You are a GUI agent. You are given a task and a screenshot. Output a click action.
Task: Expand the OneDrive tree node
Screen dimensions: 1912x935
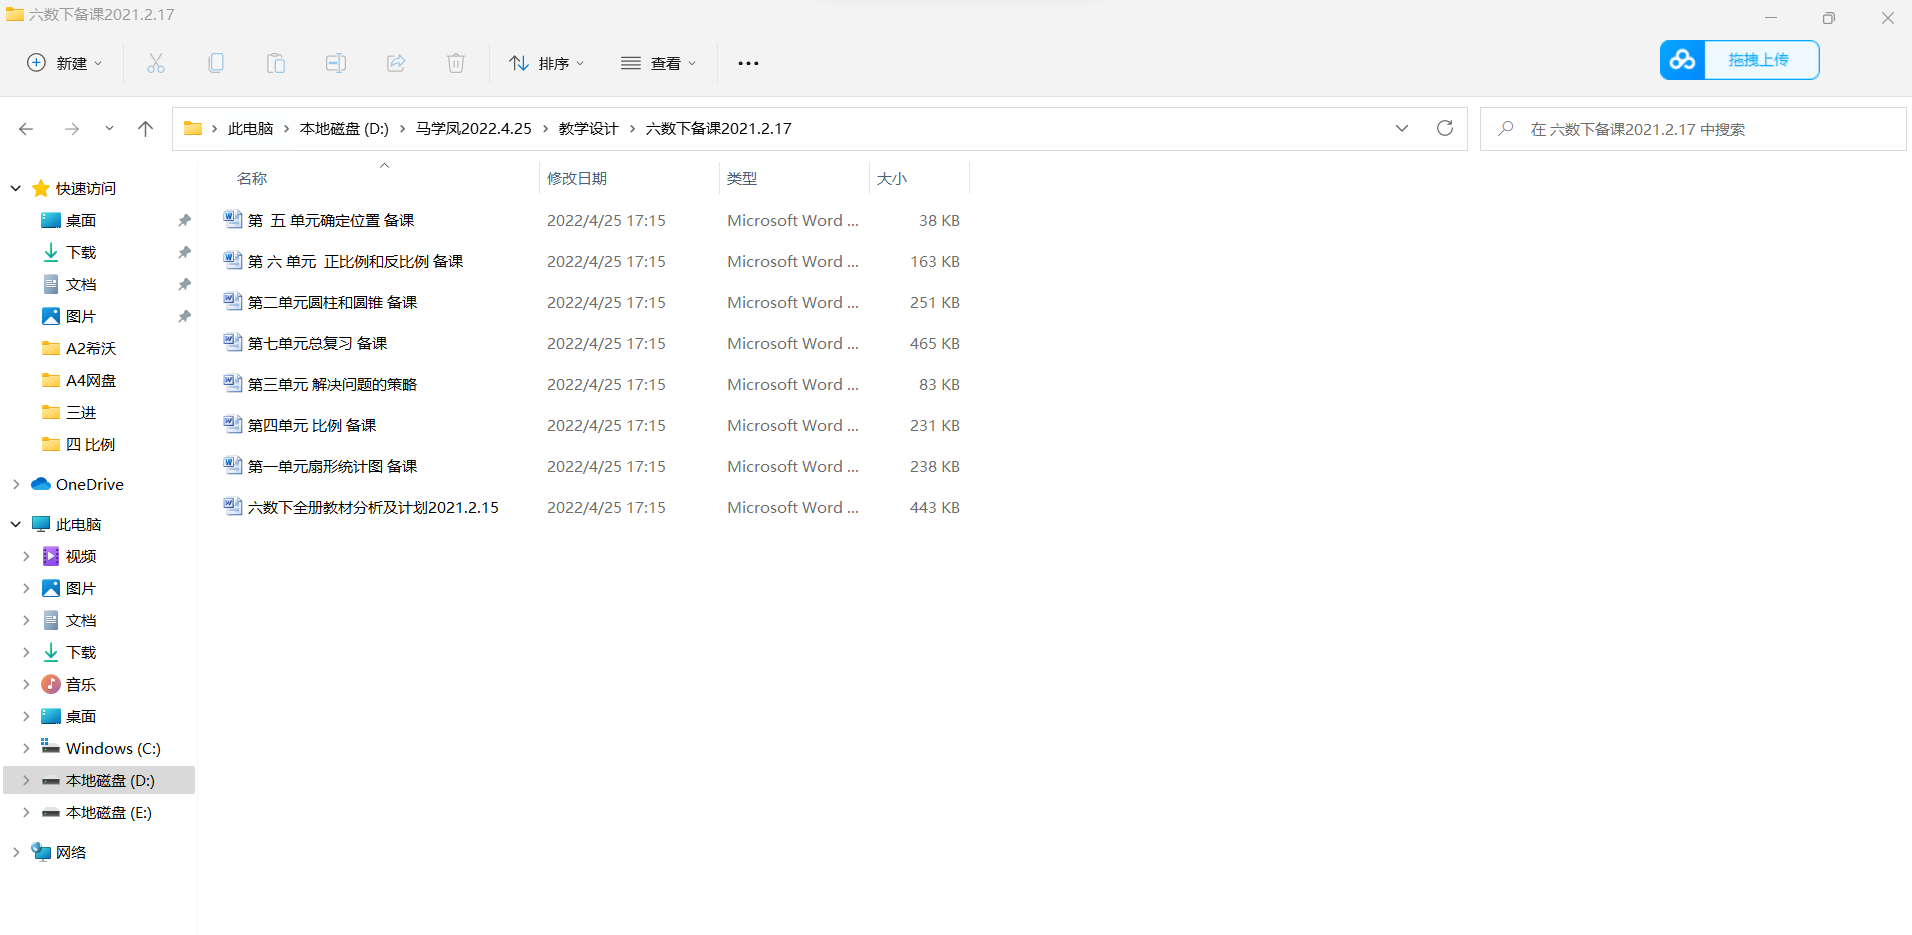point(16,484)
